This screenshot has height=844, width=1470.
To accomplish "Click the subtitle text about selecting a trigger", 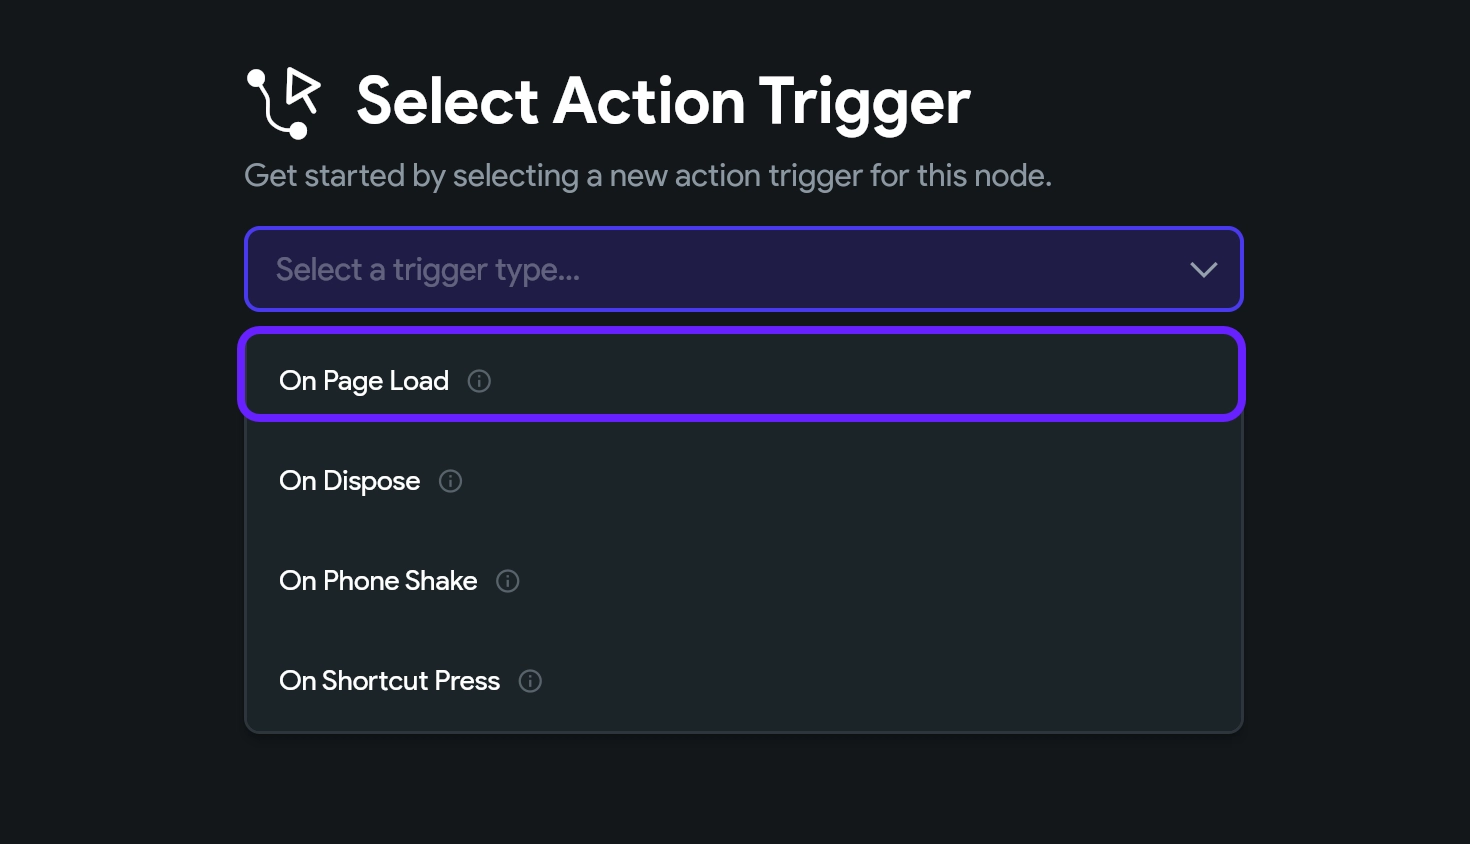I will (x=648, y=175).
